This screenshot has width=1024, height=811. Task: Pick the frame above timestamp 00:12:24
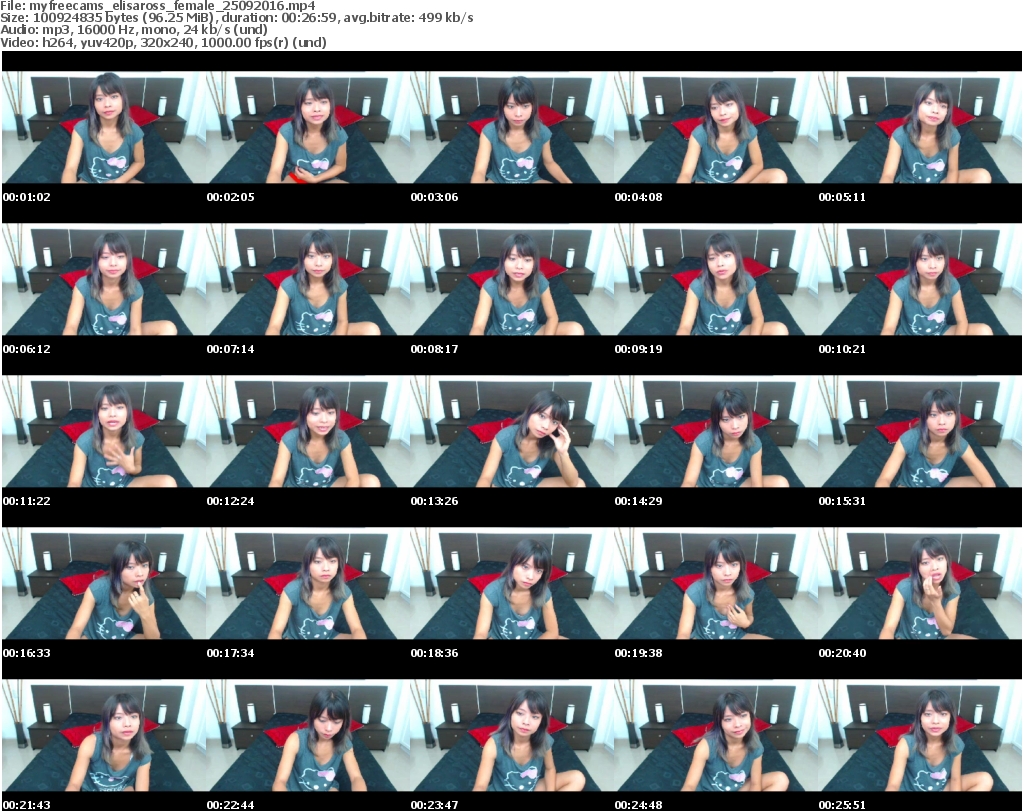(308, 432)
